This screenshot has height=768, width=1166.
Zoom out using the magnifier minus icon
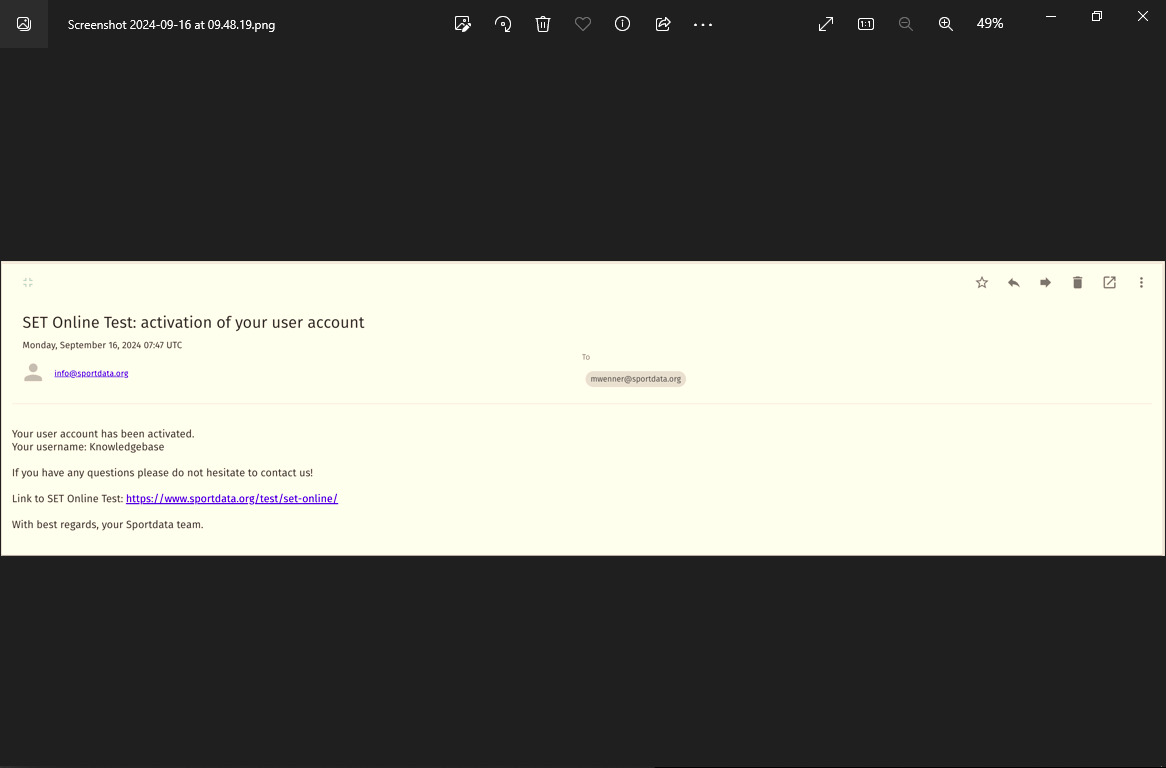point(906,24)
